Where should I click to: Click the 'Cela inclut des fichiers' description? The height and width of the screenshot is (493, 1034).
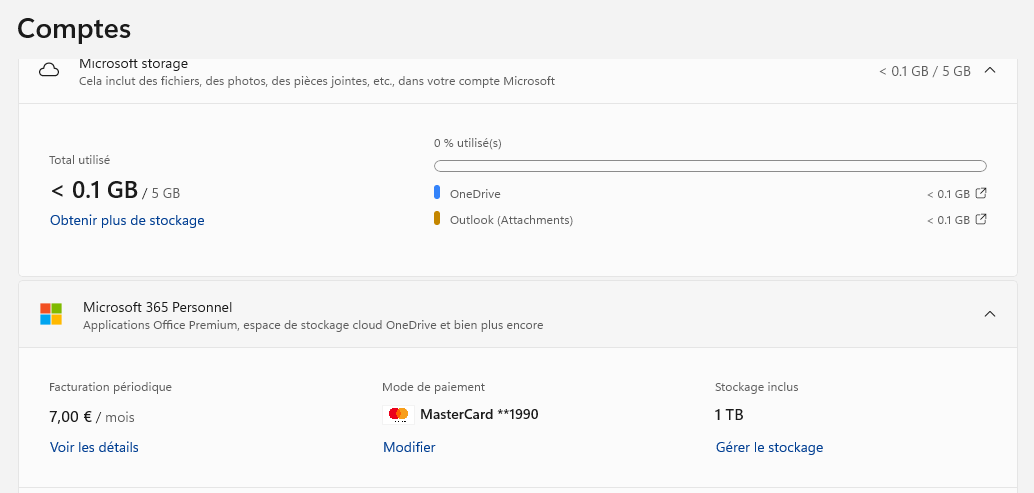[x=317, y=82]
